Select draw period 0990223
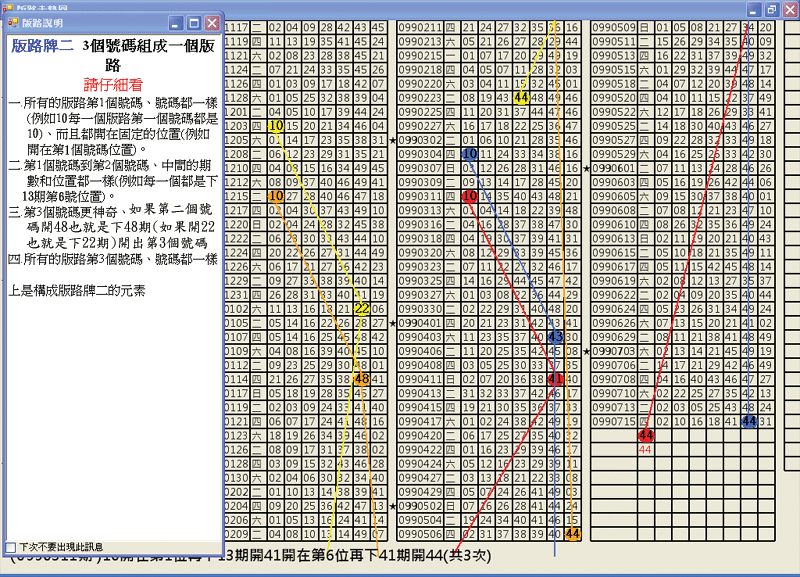 pos(420,97)
